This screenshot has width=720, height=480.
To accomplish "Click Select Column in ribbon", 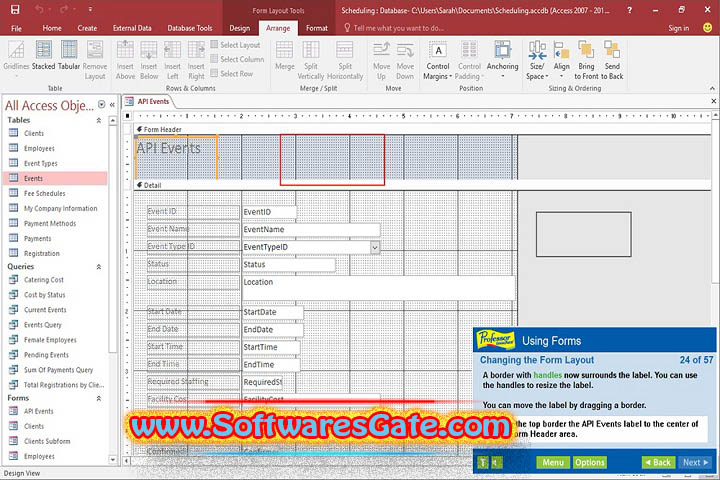I will [237, 59].
